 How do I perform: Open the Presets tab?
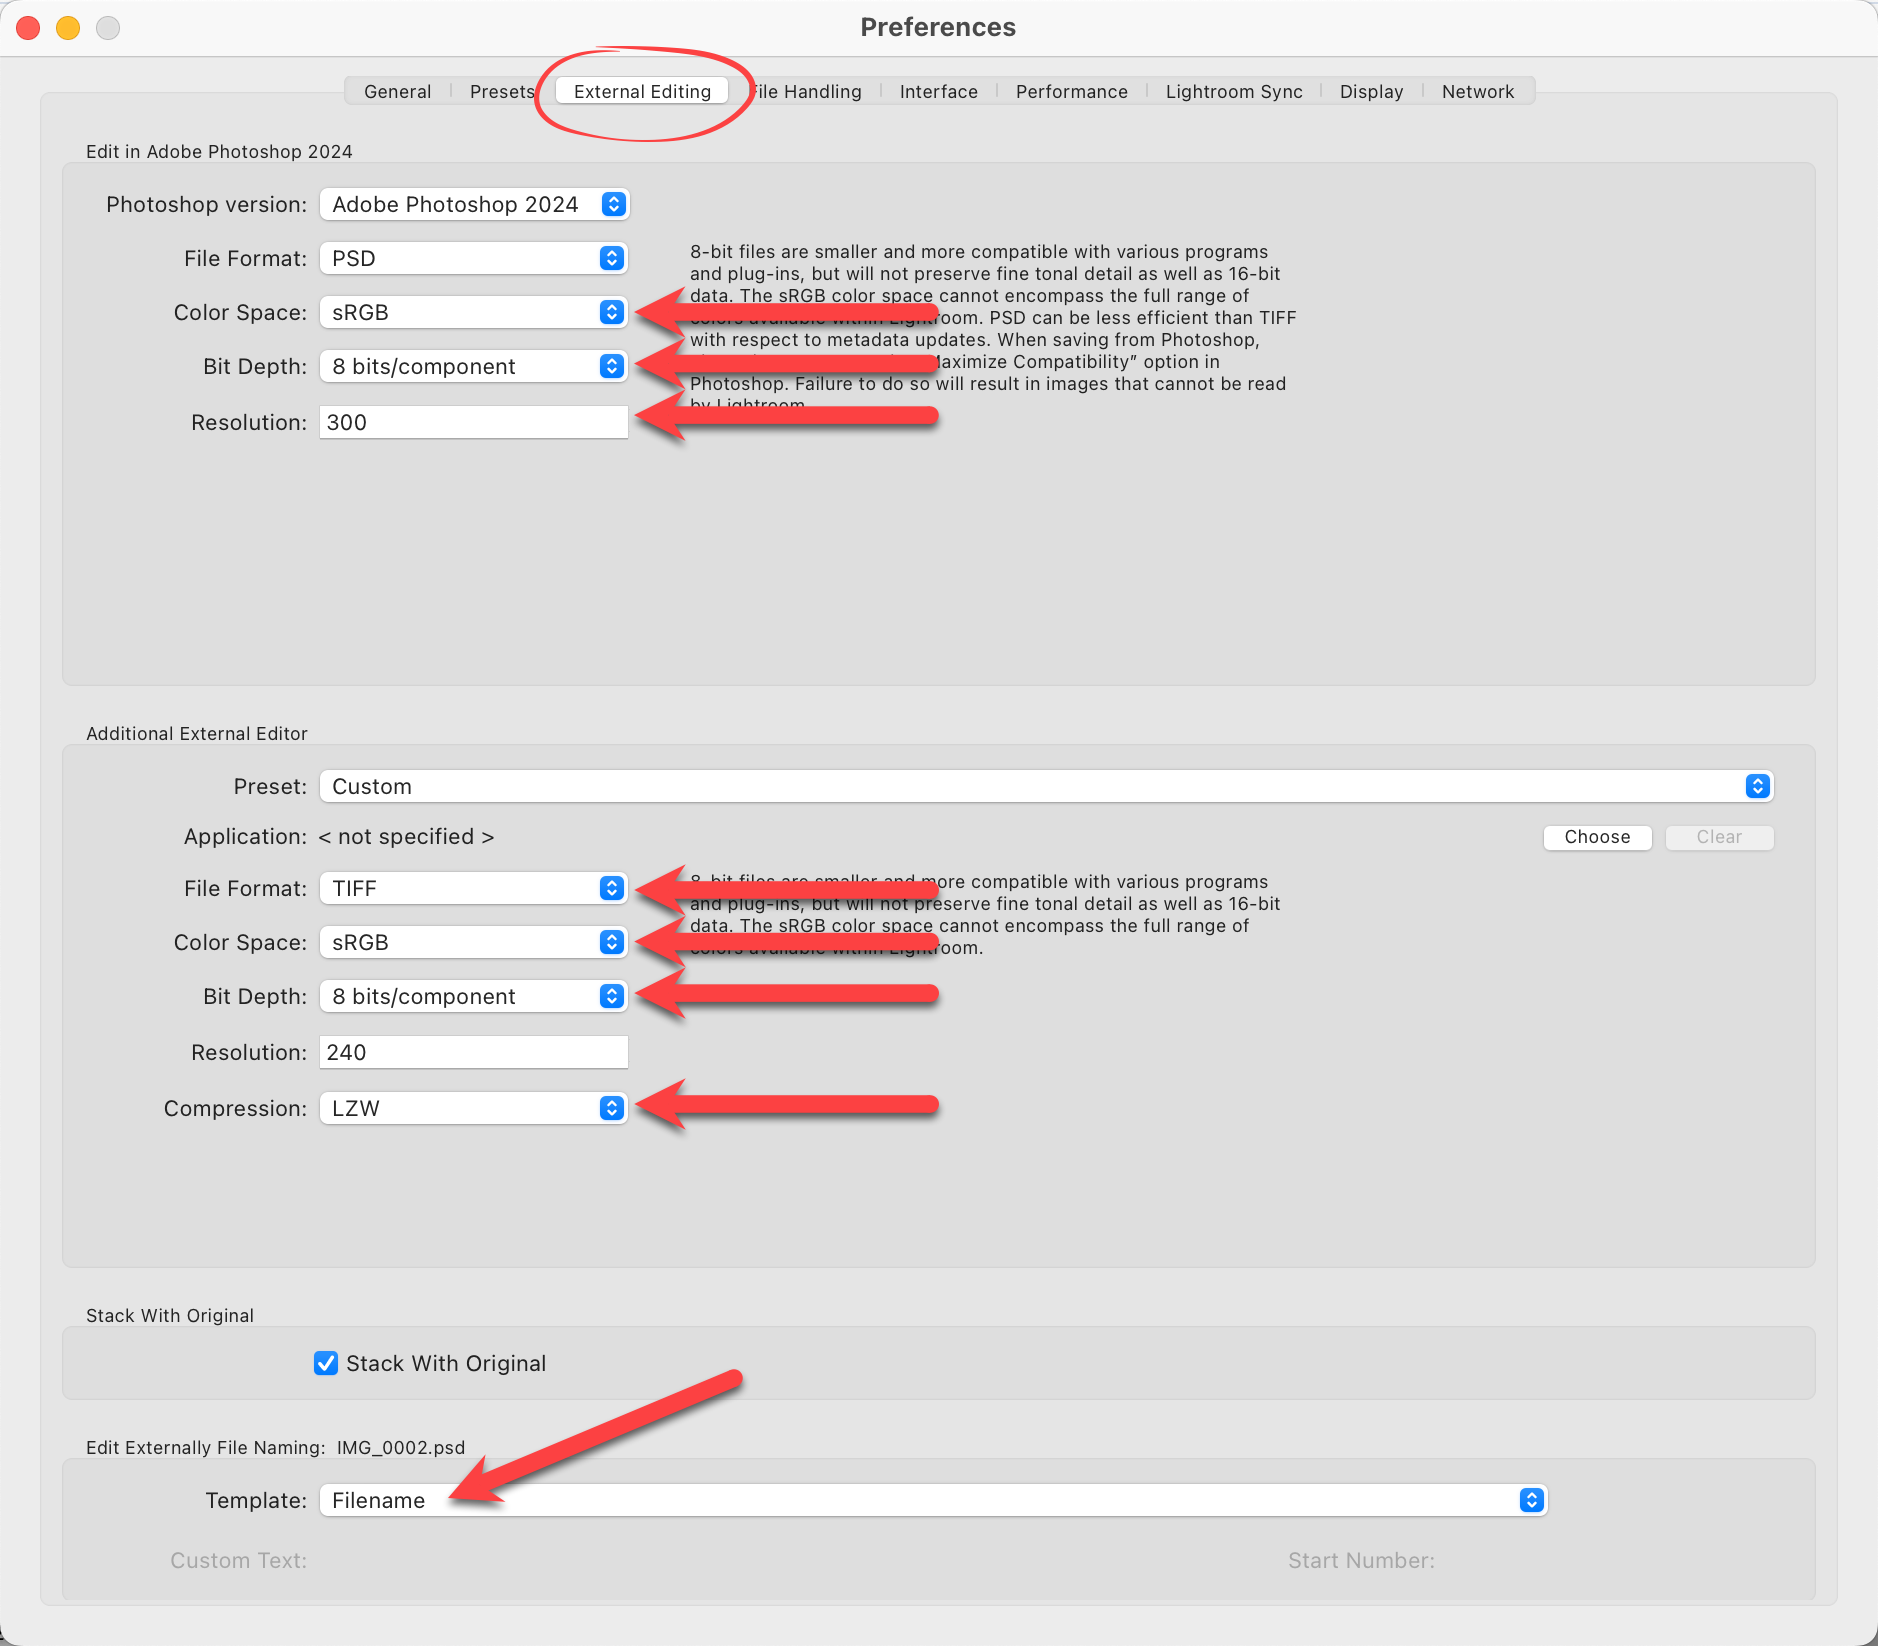pos(501,91)
